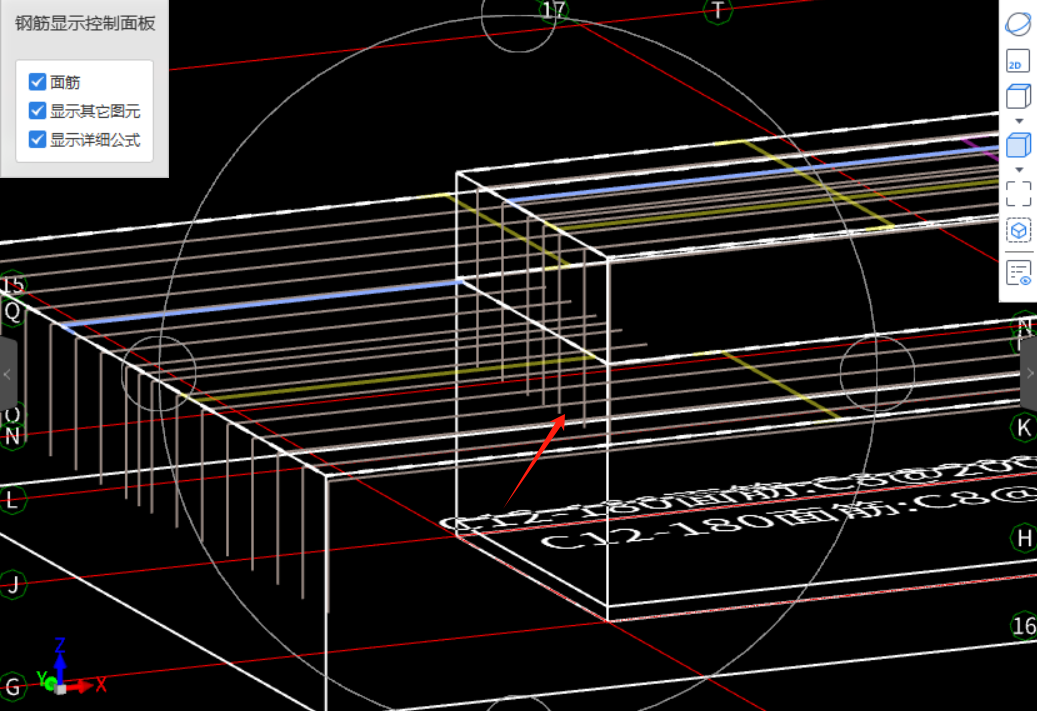Disable the 显示详细公式 checkbox
The width and height of the screenshot is (1037, 711).
click(x=37, y=140)
